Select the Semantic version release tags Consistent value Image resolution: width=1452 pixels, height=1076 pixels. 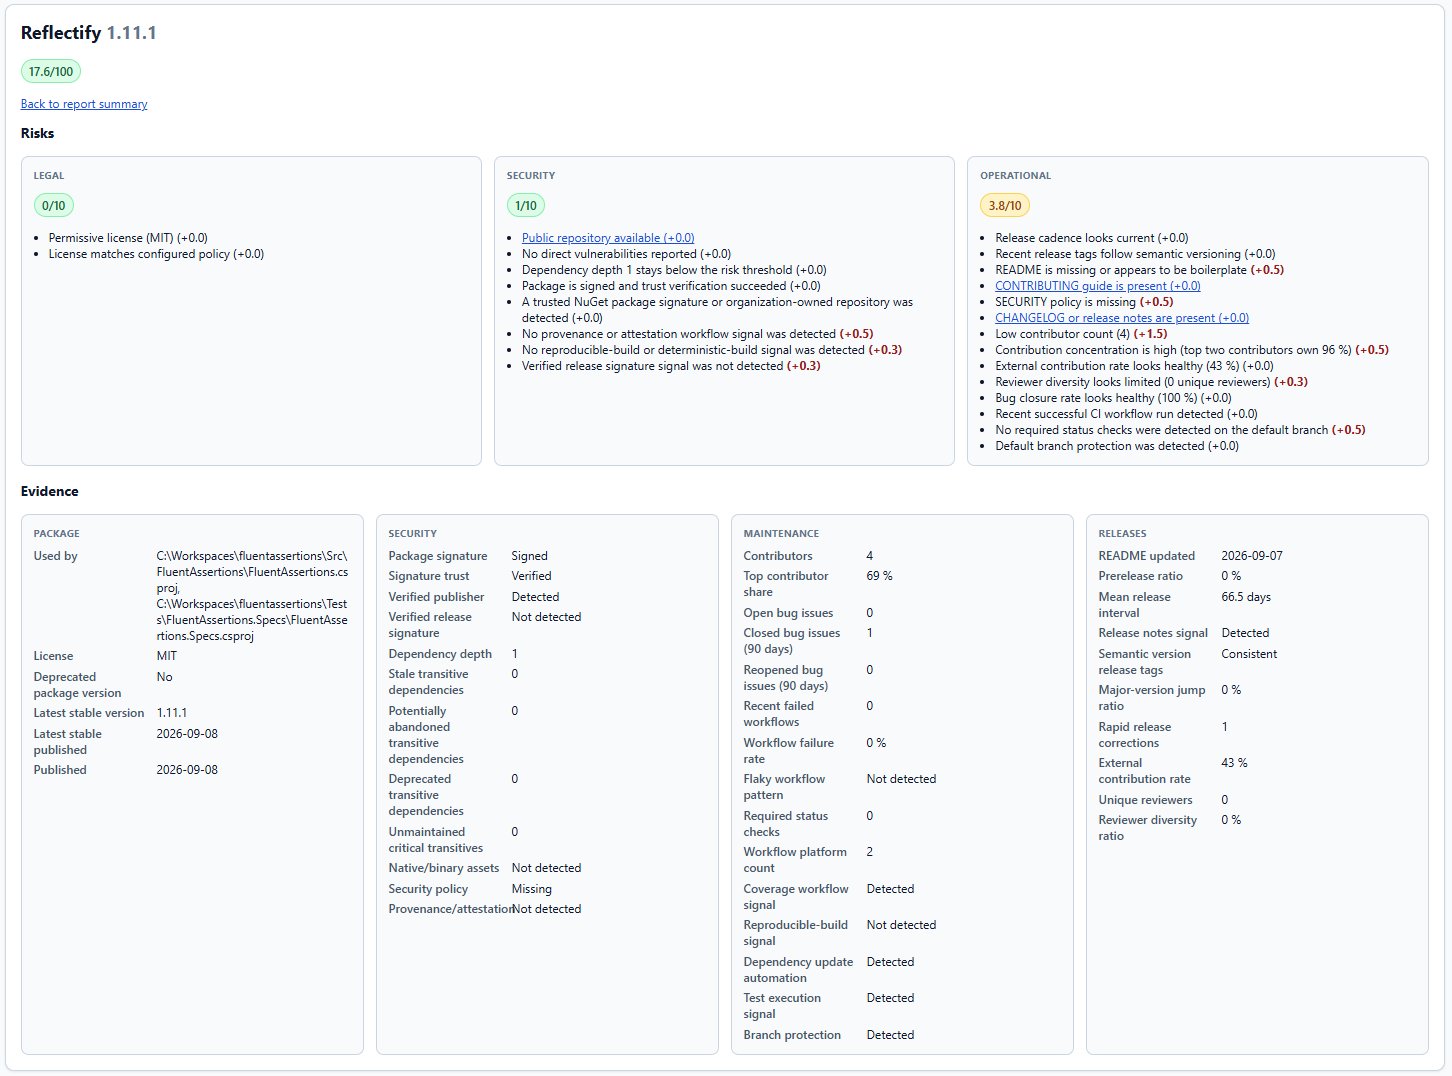coord(1250,654)
